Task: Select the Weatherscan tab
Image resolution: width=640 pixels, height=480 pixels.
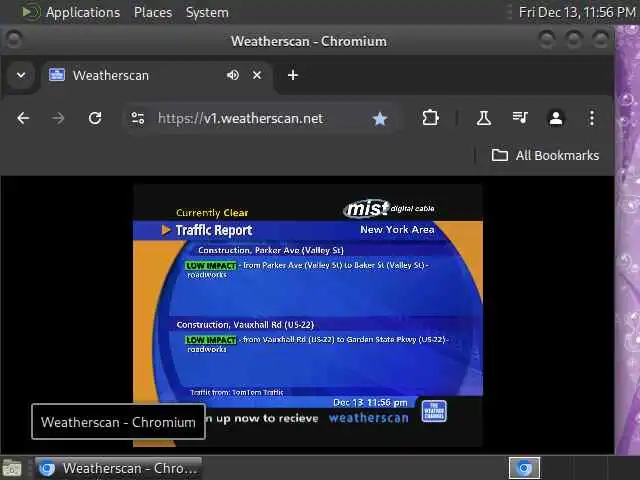Action: (157, 76)
